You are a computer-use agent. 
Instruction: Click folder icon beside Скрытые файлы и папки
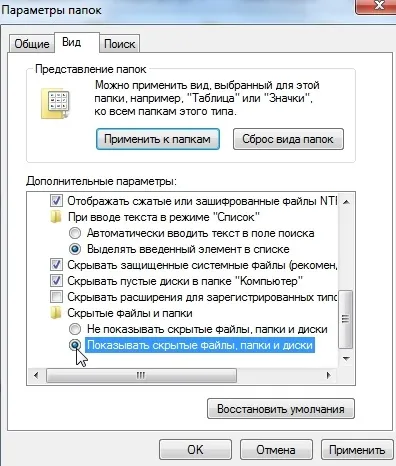(56, 313)
